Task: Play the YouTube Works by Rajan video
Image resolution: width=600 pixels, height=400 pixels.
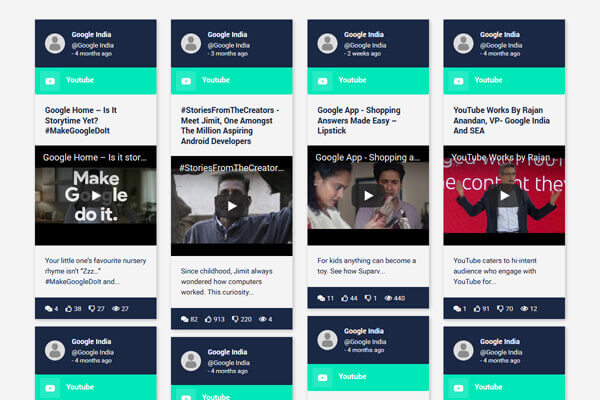Action: click(x=504, y=196)
